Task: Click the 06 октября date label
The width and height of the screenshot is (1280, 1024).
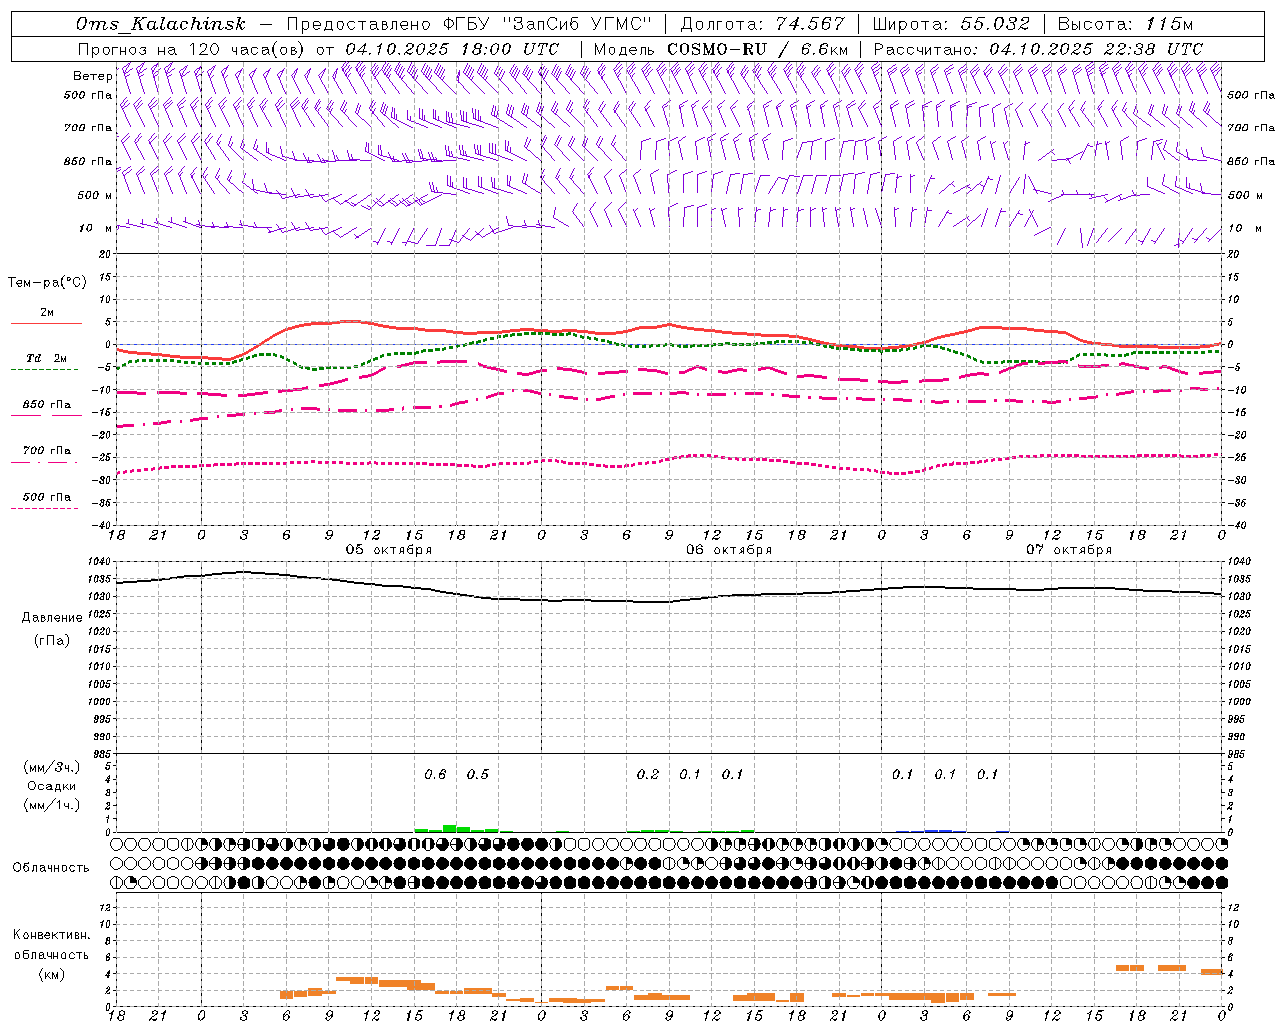Action: point(729,550)
